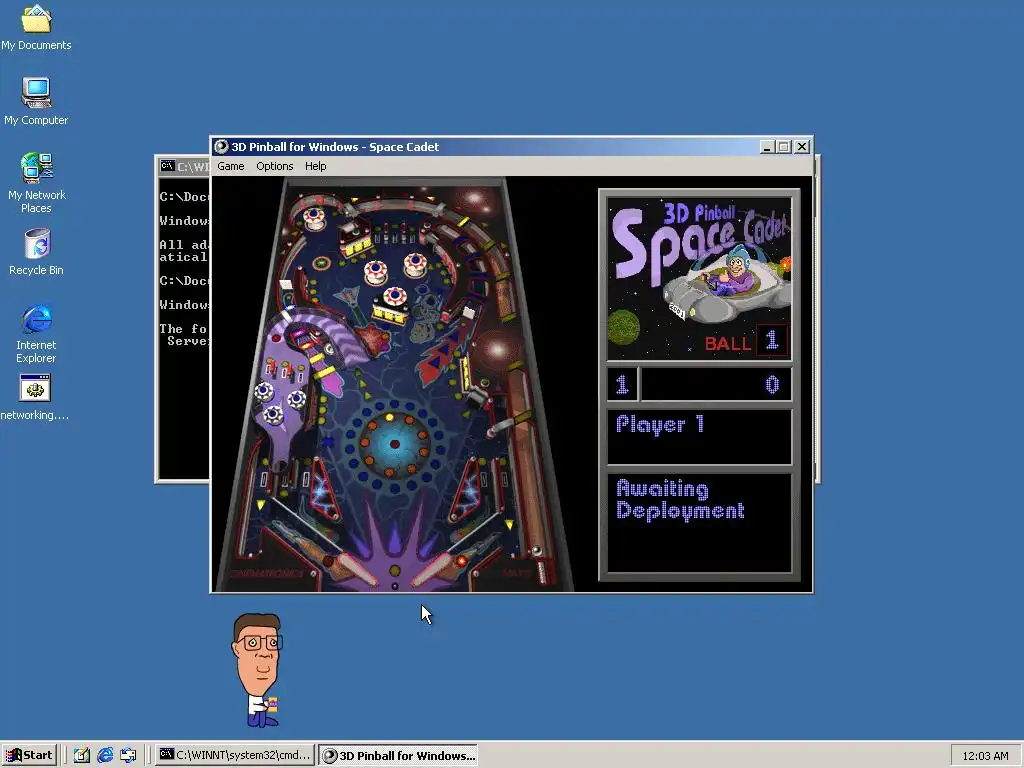The image size is (1024, 768).
Task: Click the 3D Pinball title bar ball icon
Action: (221, 146)
